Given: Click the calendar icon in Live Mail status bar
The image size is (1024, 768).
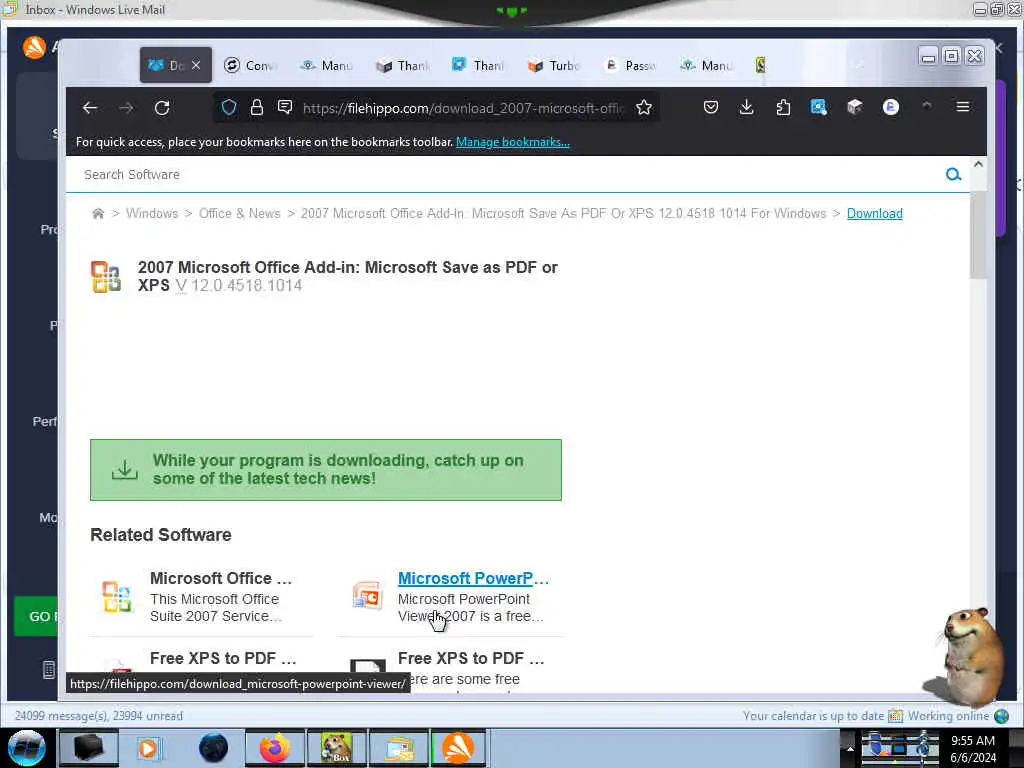Looking at the screenshot, I should (895, 716).
